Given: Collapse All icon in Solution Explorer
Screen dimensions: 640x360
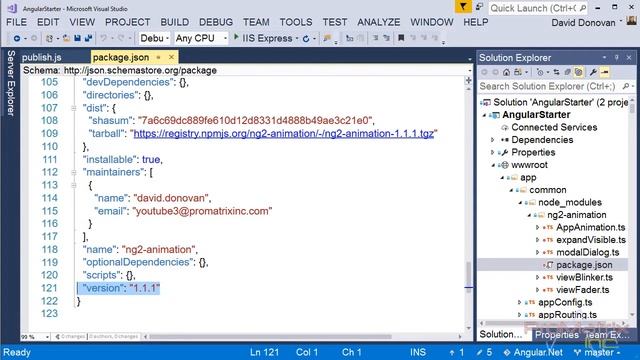Looking at the screenshot, I should pos(567,72).
